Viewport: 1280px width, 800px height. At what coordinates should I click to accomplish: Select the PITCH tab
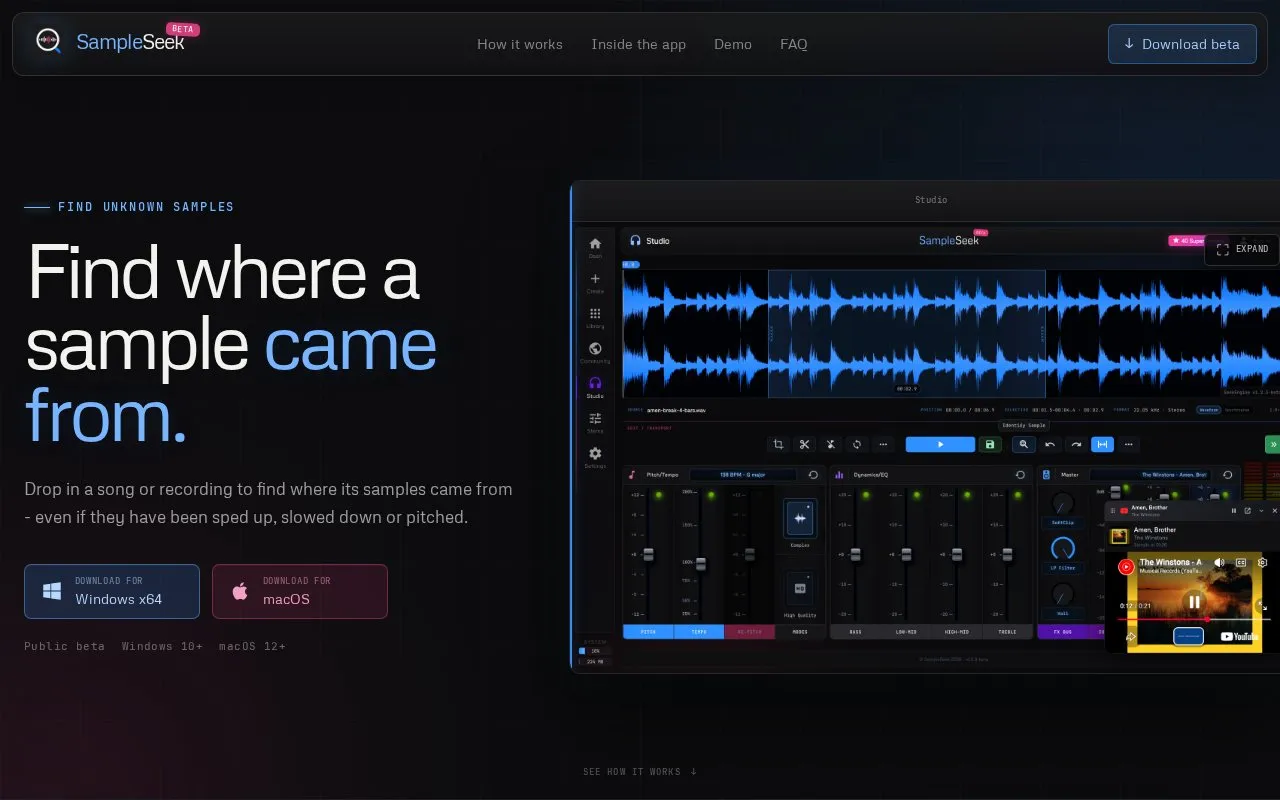[648, 632]
